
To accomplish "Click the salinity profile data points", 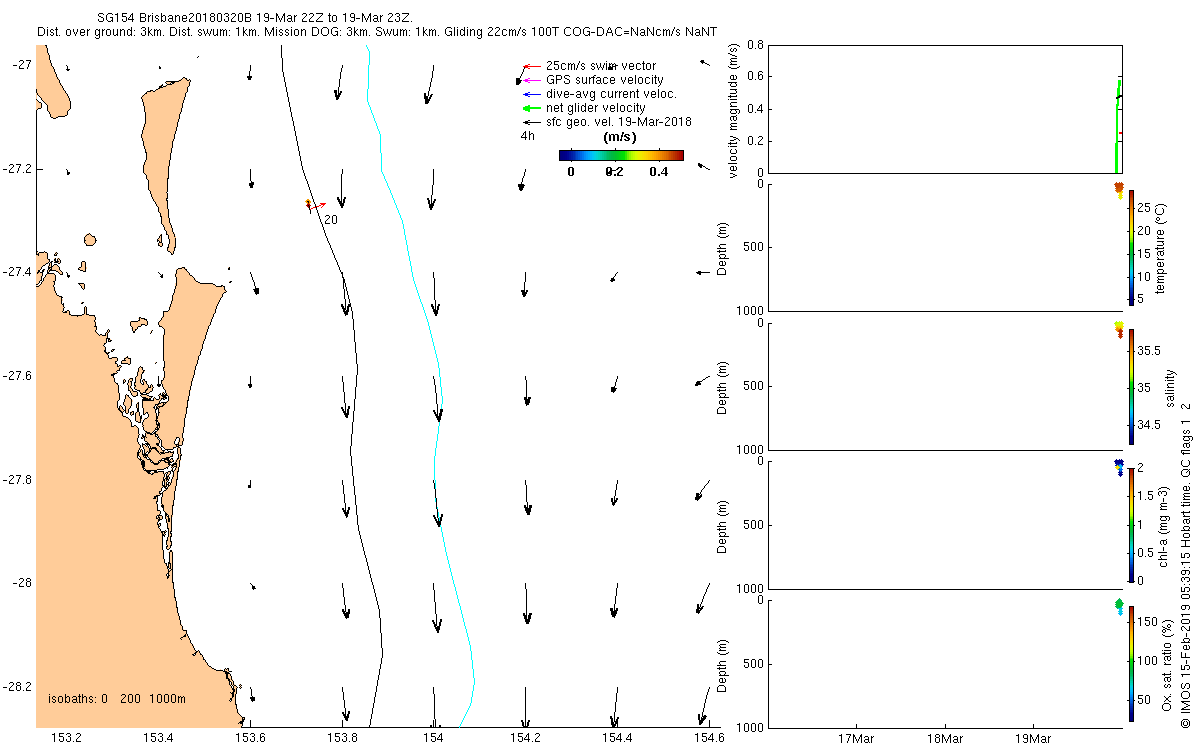I will click(x=1119, y=330).
